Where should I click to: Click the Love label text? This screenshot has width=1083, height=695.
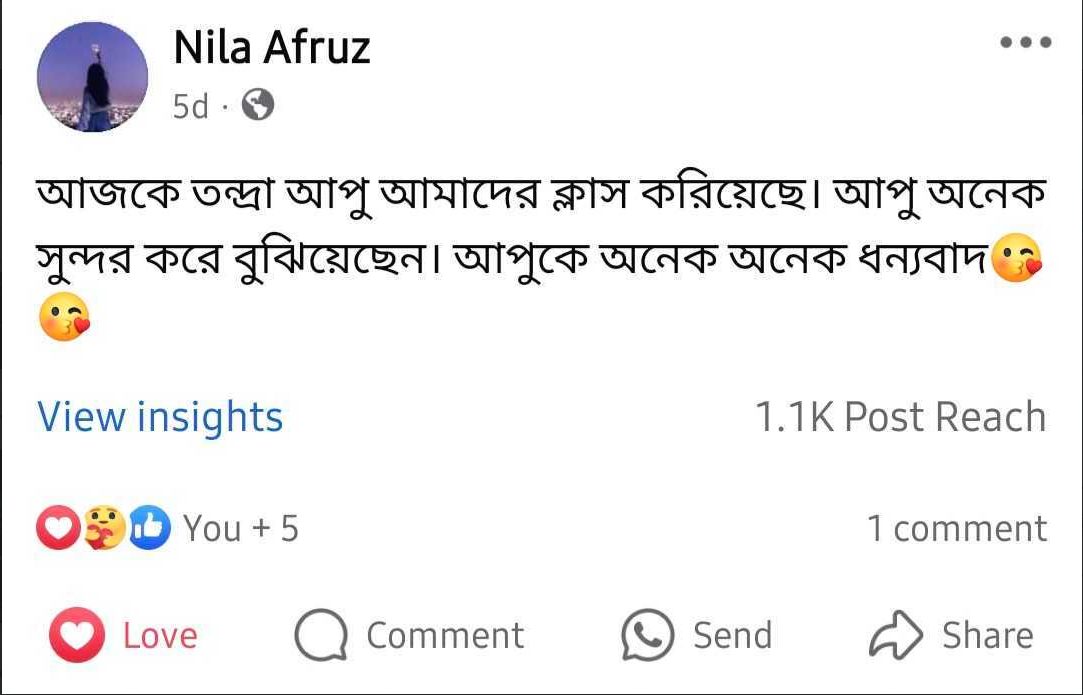point(160,636)
